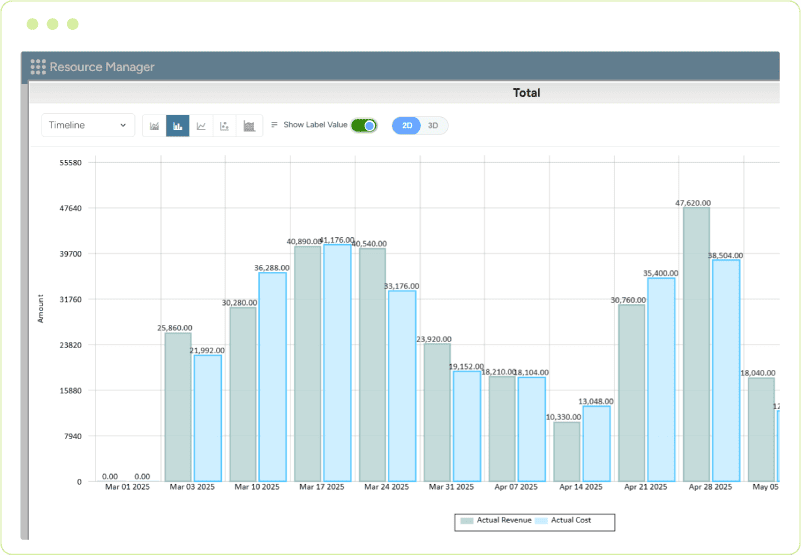Click the 35,400.00 data label
This screenshot has width=801, height=555.
pos(661,273)
